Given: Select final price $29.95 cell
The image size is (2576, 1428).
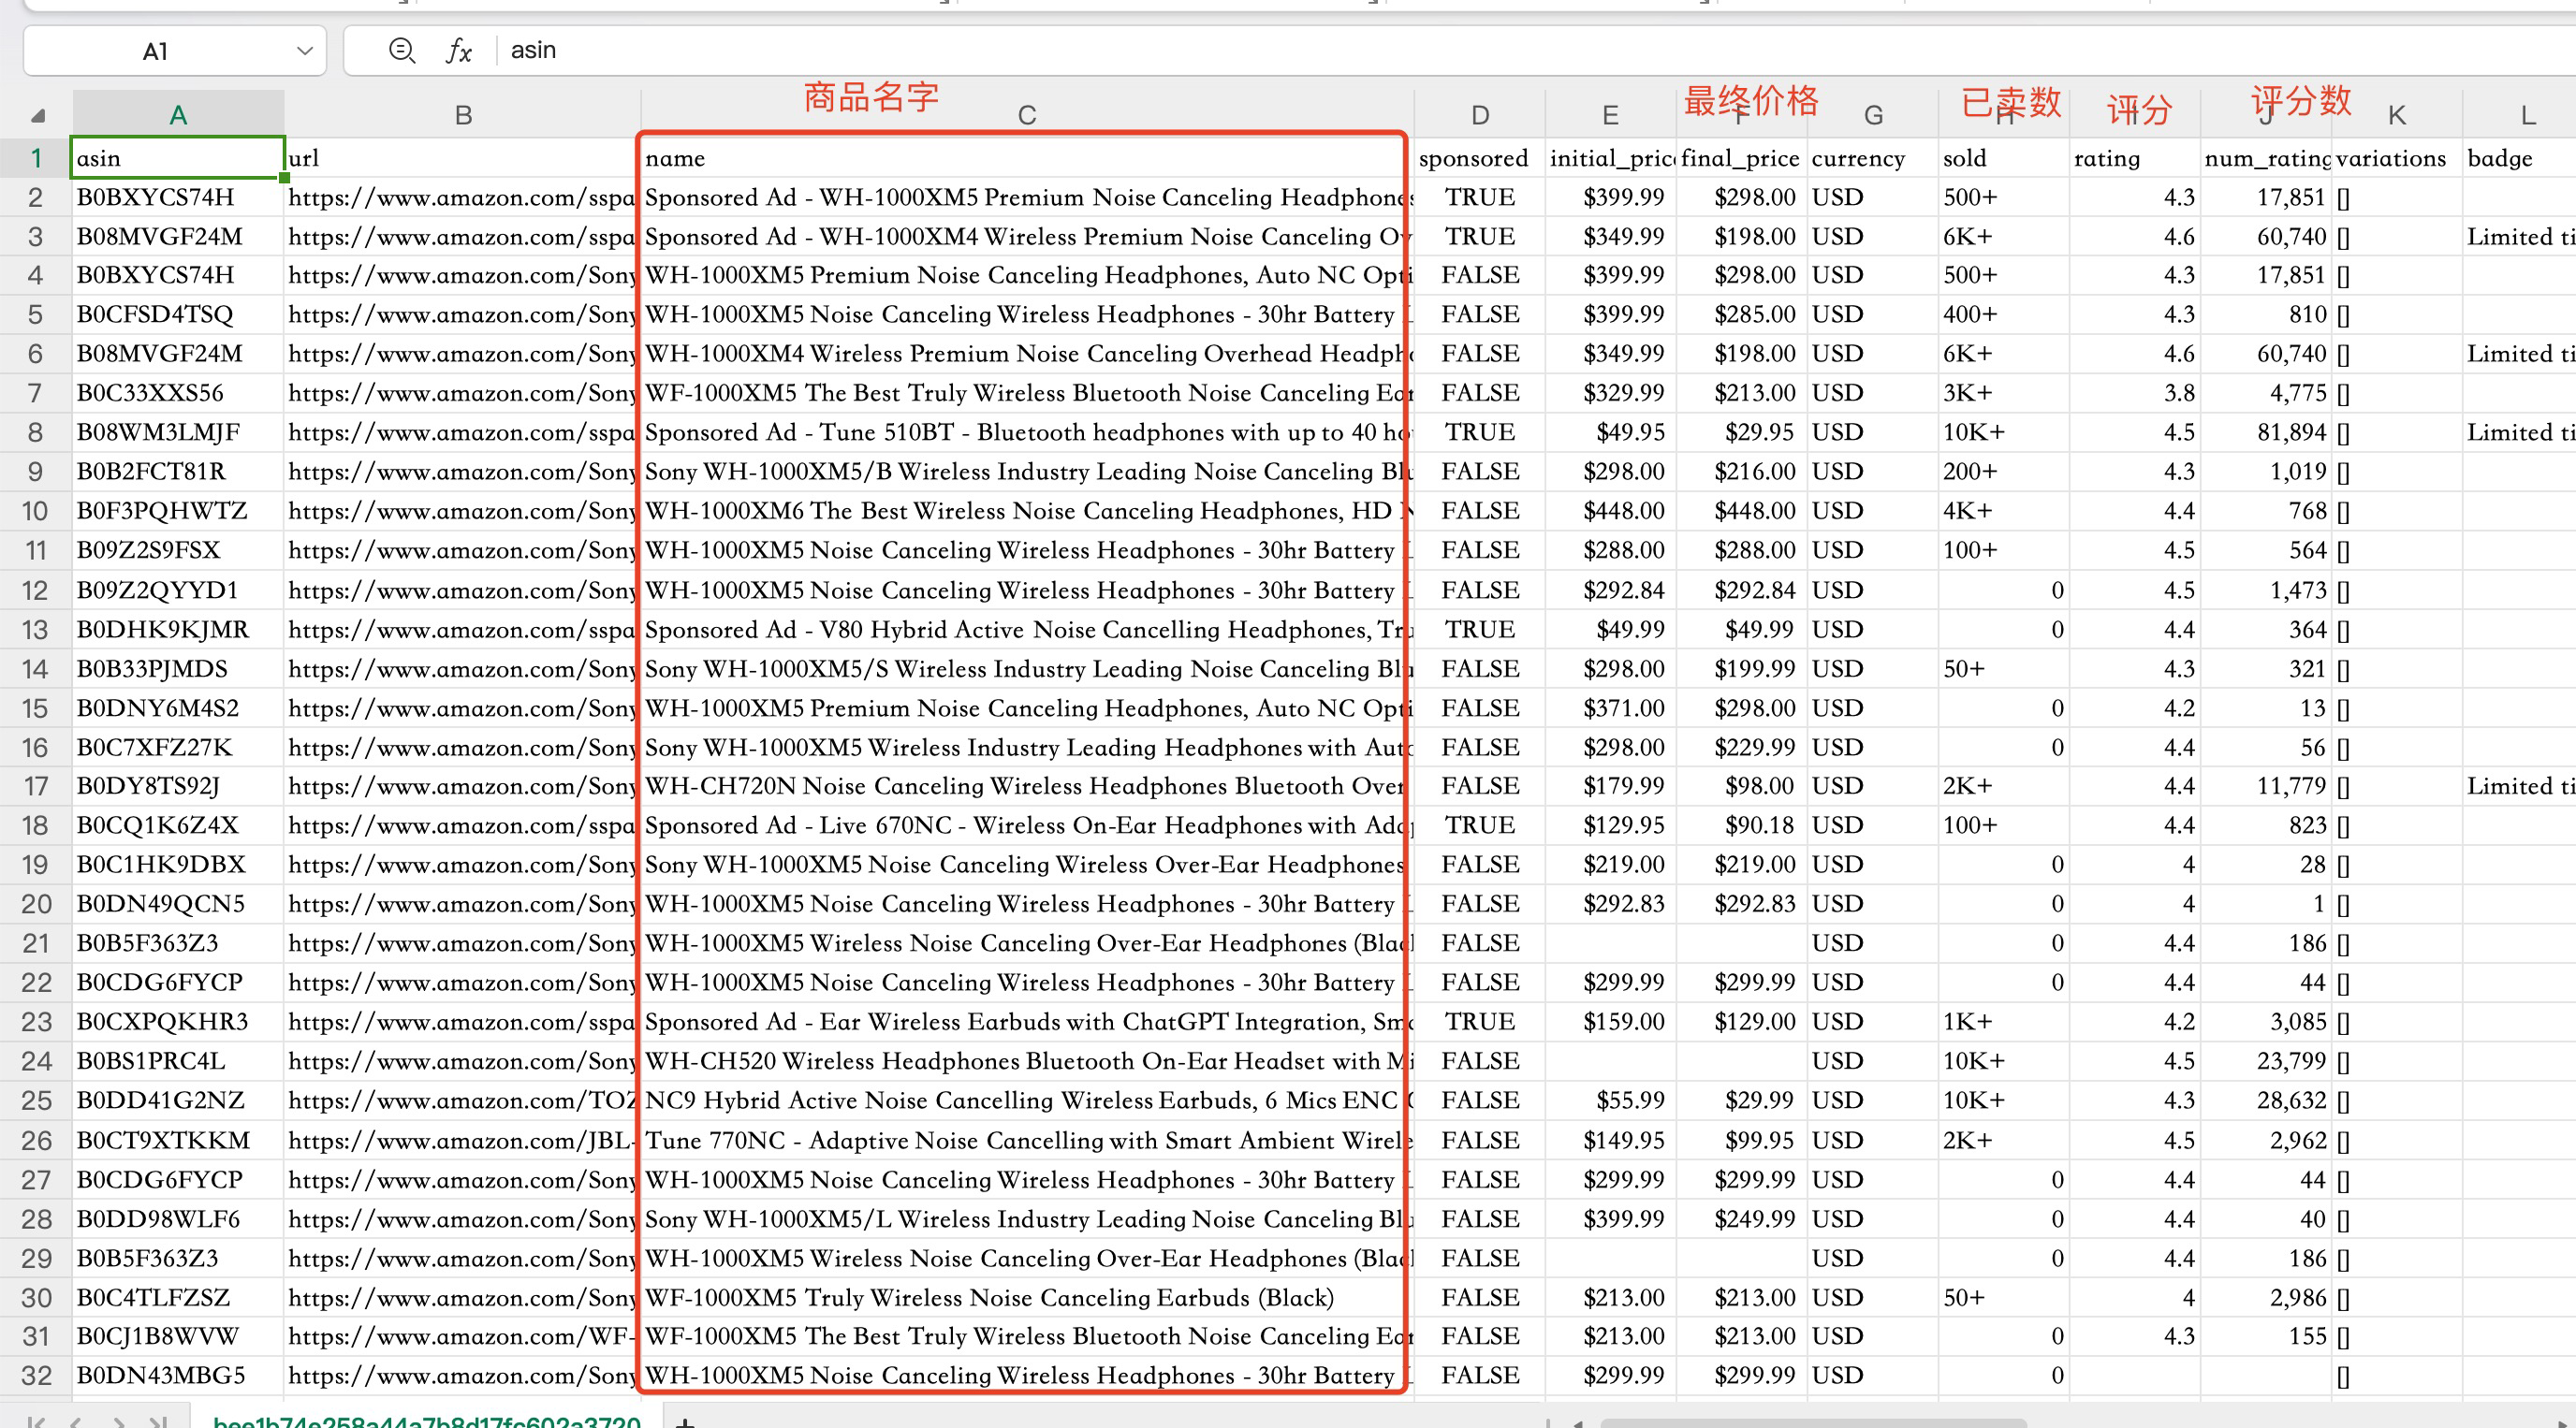Looking at the screenshot, I should pos(1741,432).
